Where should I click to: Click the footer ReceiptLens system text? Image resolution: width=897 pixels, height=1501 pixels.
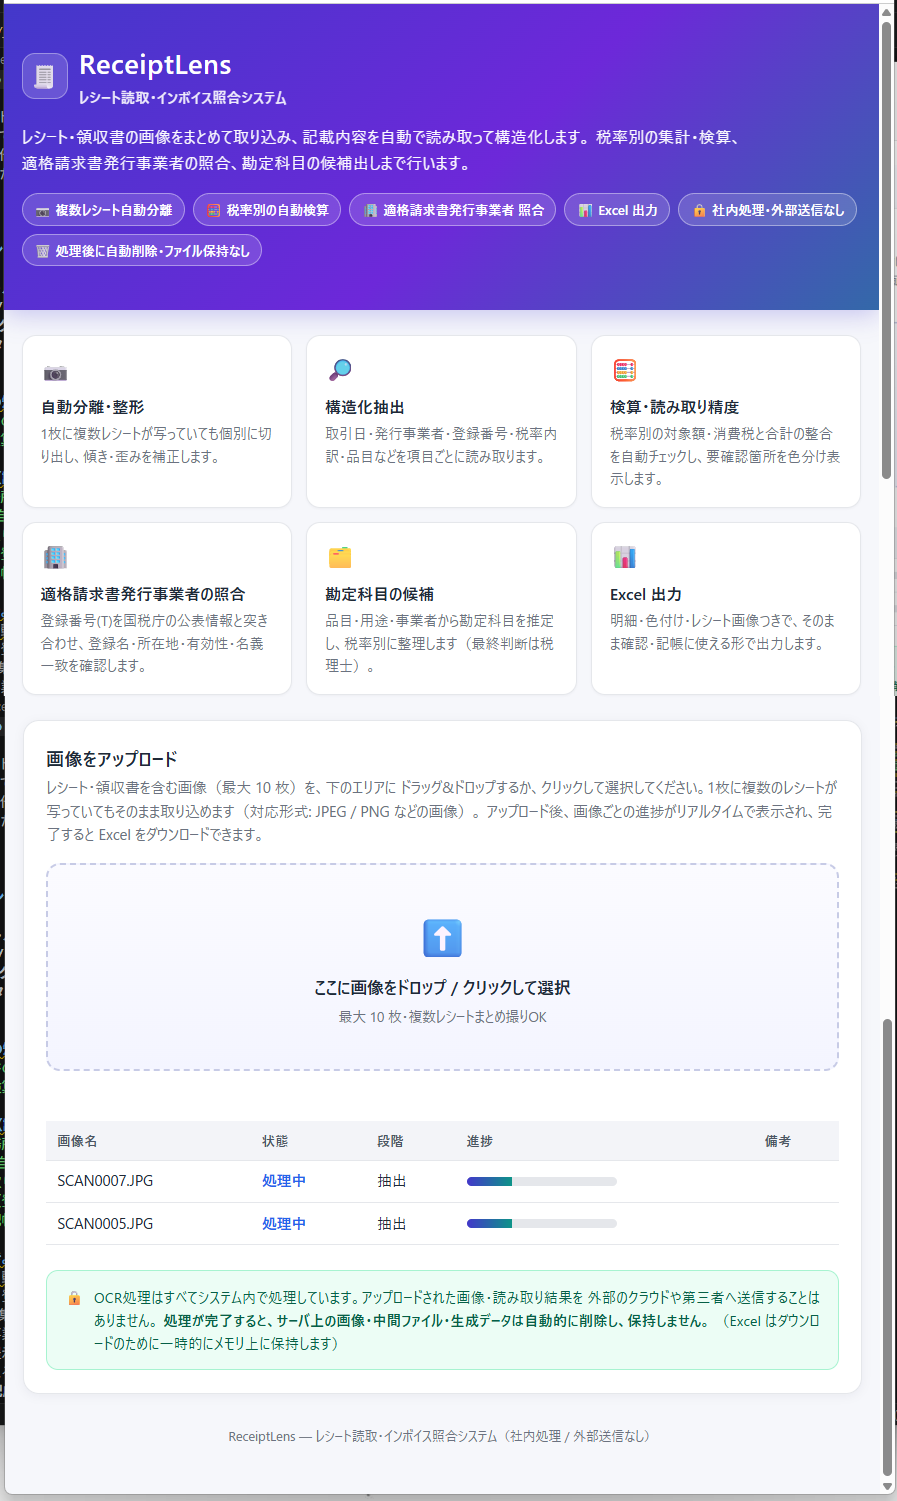[x=442, y=1436]
